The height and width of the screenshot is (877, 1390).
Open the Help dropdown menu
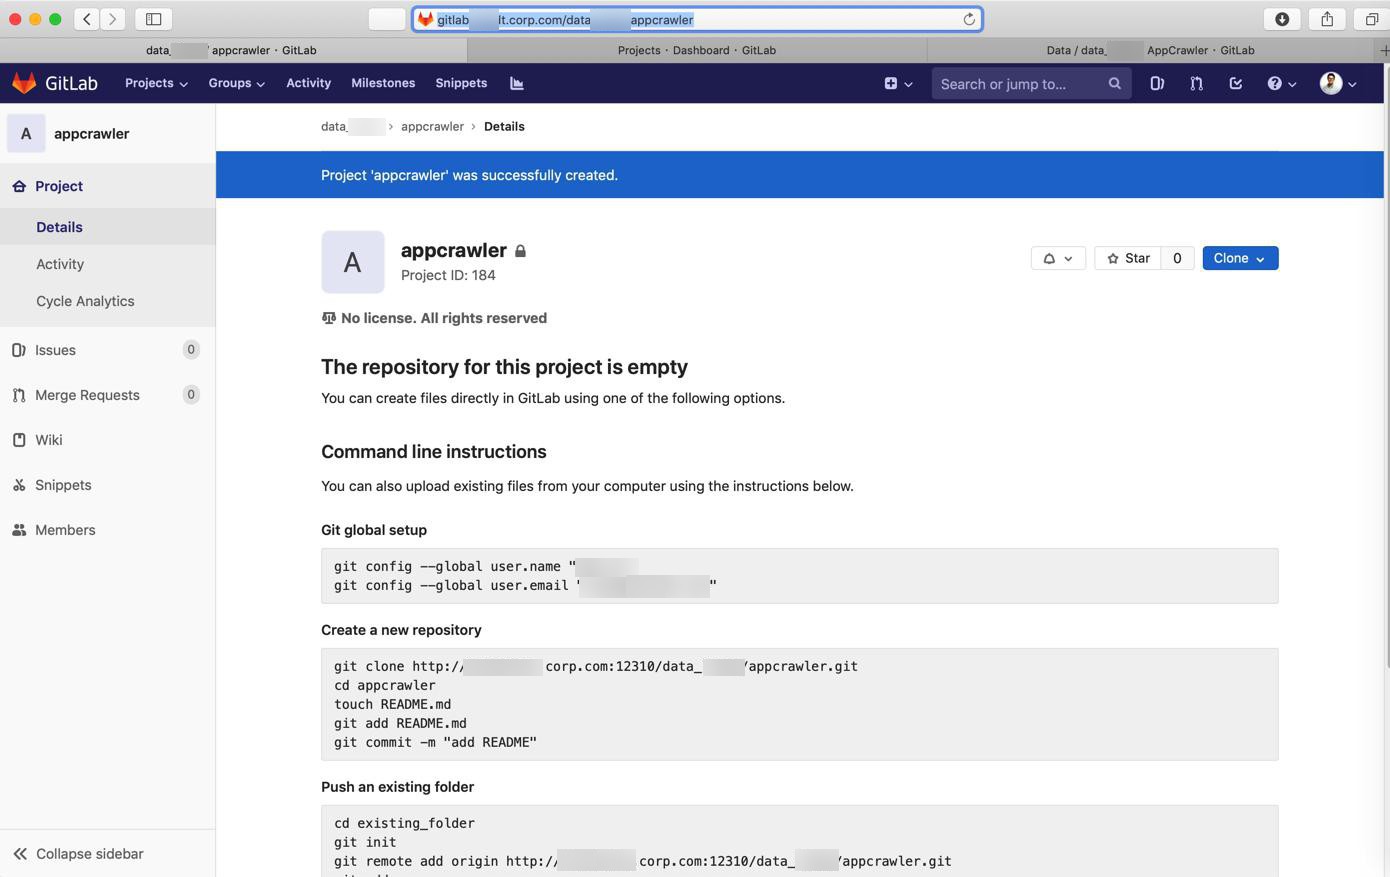point(1282,84)
